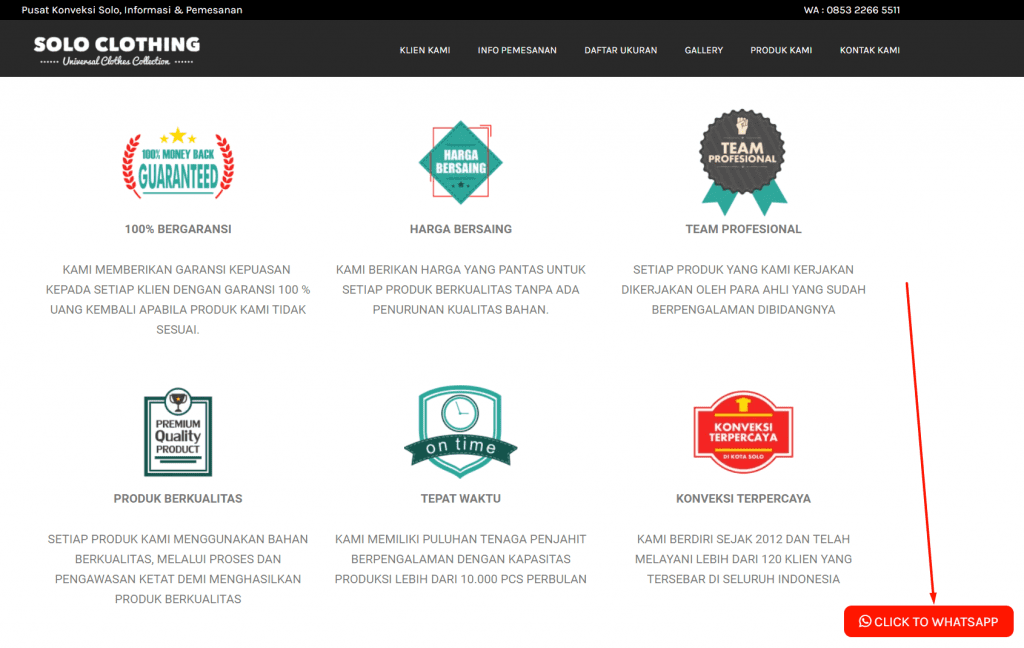
Task: Open the Gallery menu link
Action: pyautogui.click(x=704, y=50)
